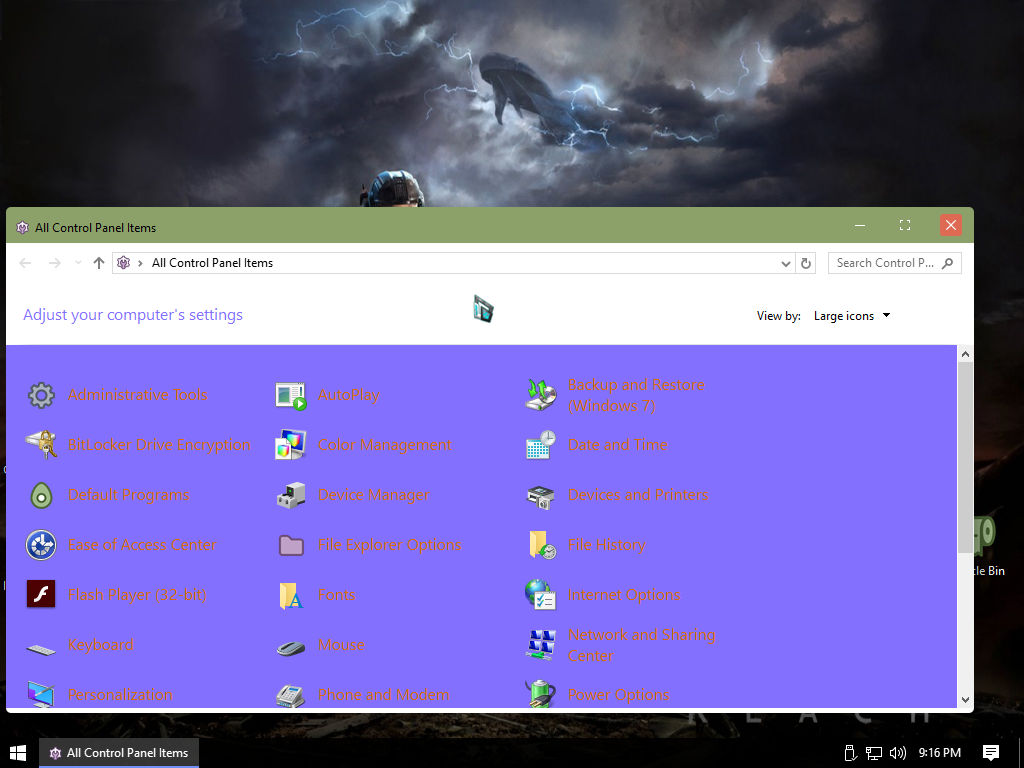Image resolution: width=1024 pixels, height=768 pixels.
Task: Expand recent locations next to forward arrow
Action: point(77,263)
